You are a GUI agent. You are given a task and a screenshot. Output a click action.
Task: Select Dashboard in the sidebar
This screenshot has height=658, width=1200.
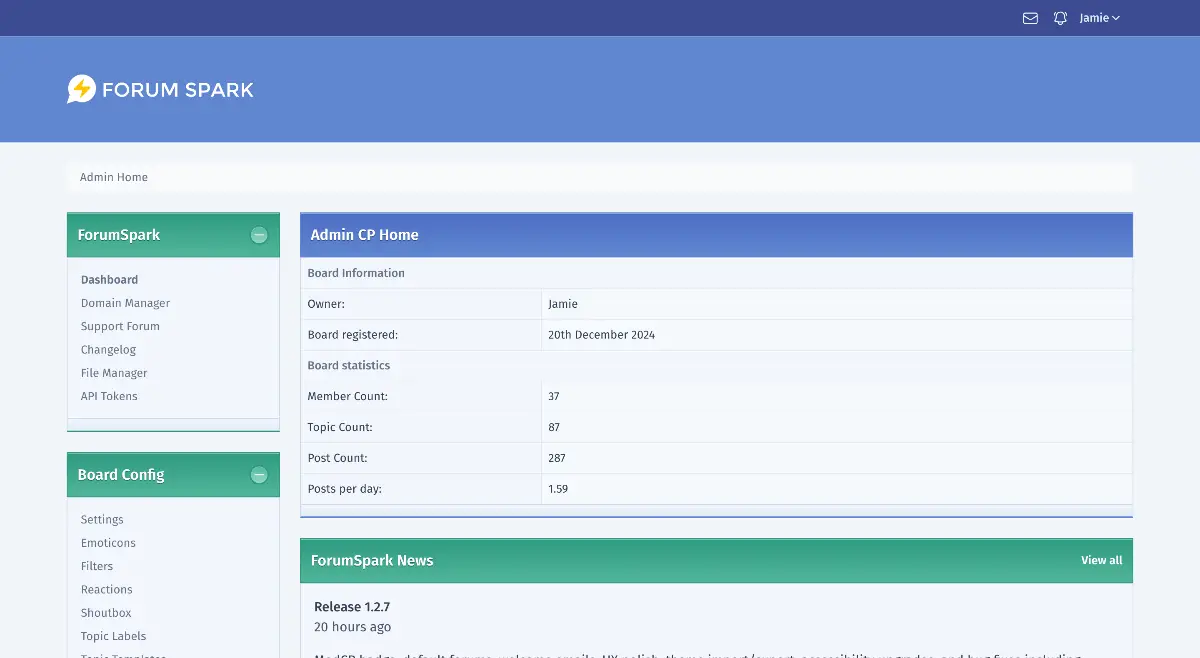109,280
